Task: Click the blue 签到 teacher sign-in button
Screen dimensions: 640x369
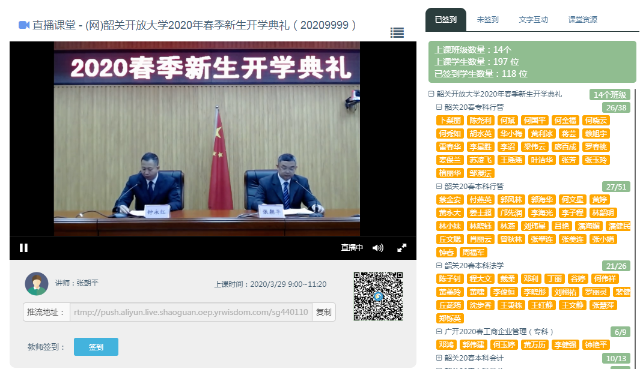Action: pos(96,347)
